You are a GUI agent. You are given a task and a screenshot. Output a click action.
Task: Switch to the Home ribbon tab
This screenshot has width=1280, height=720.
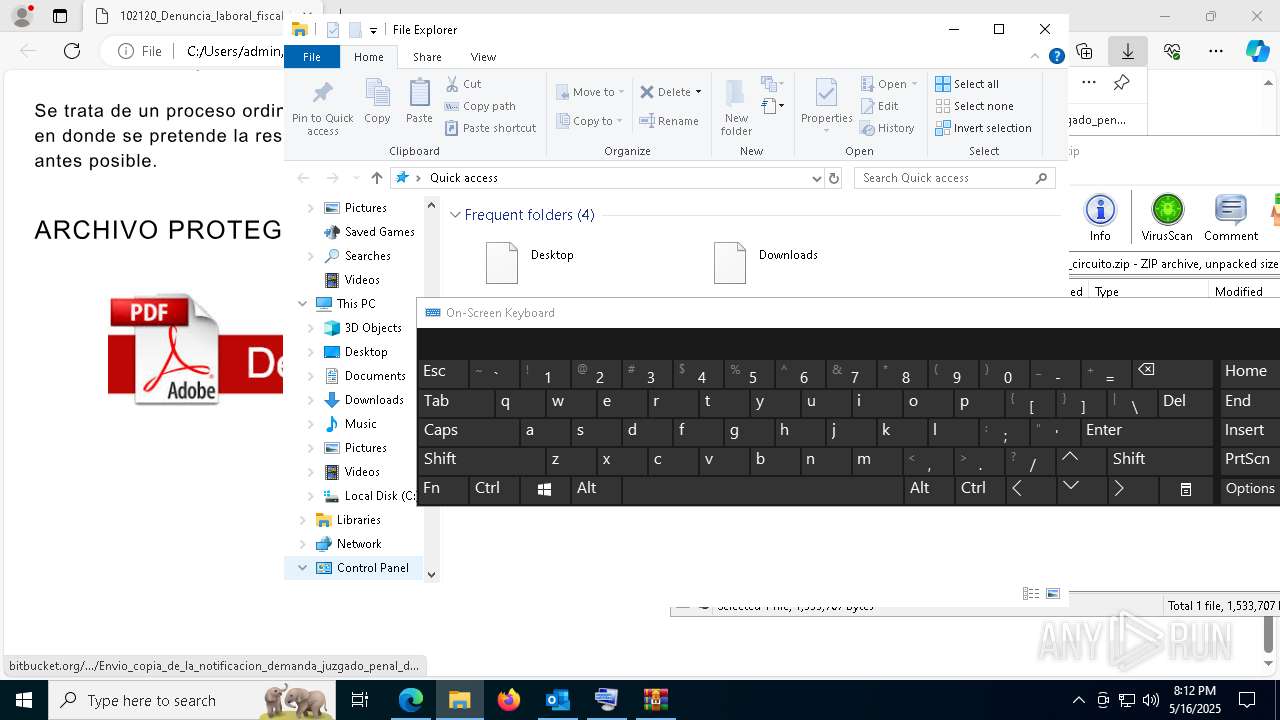click(368, 57)
